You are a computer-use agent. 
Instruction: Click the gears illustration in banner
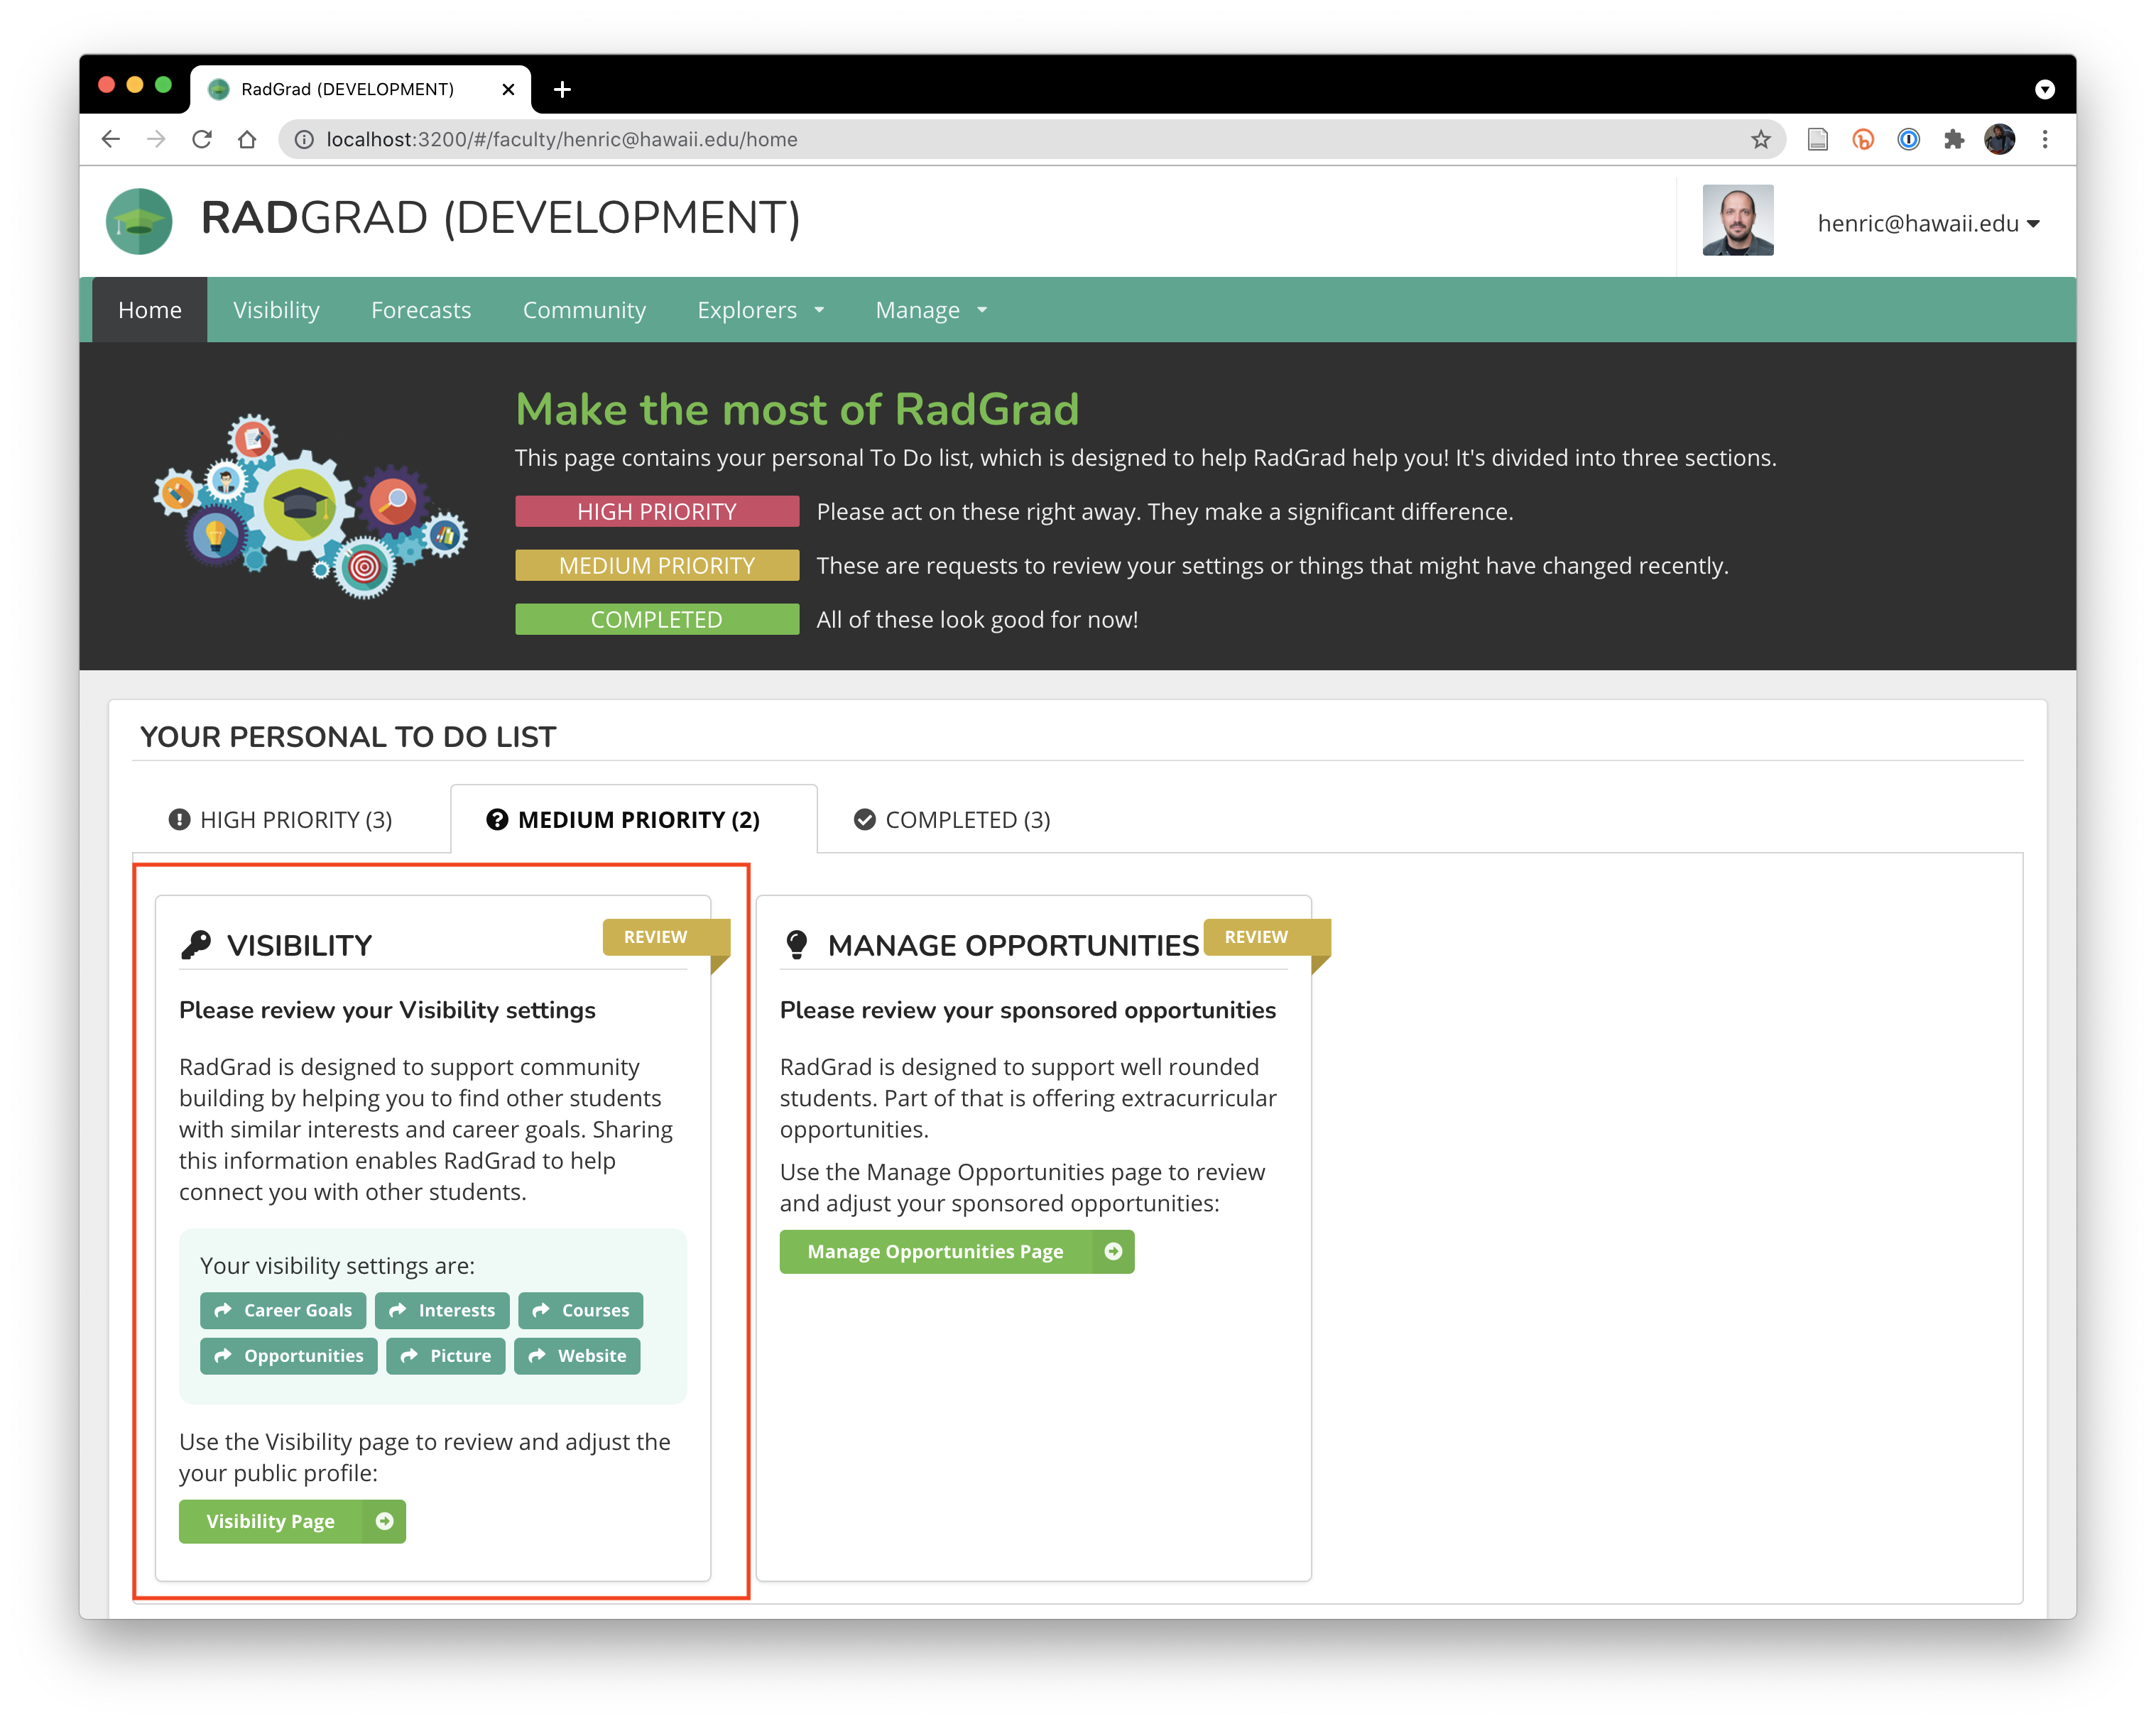tap(311, 506)
